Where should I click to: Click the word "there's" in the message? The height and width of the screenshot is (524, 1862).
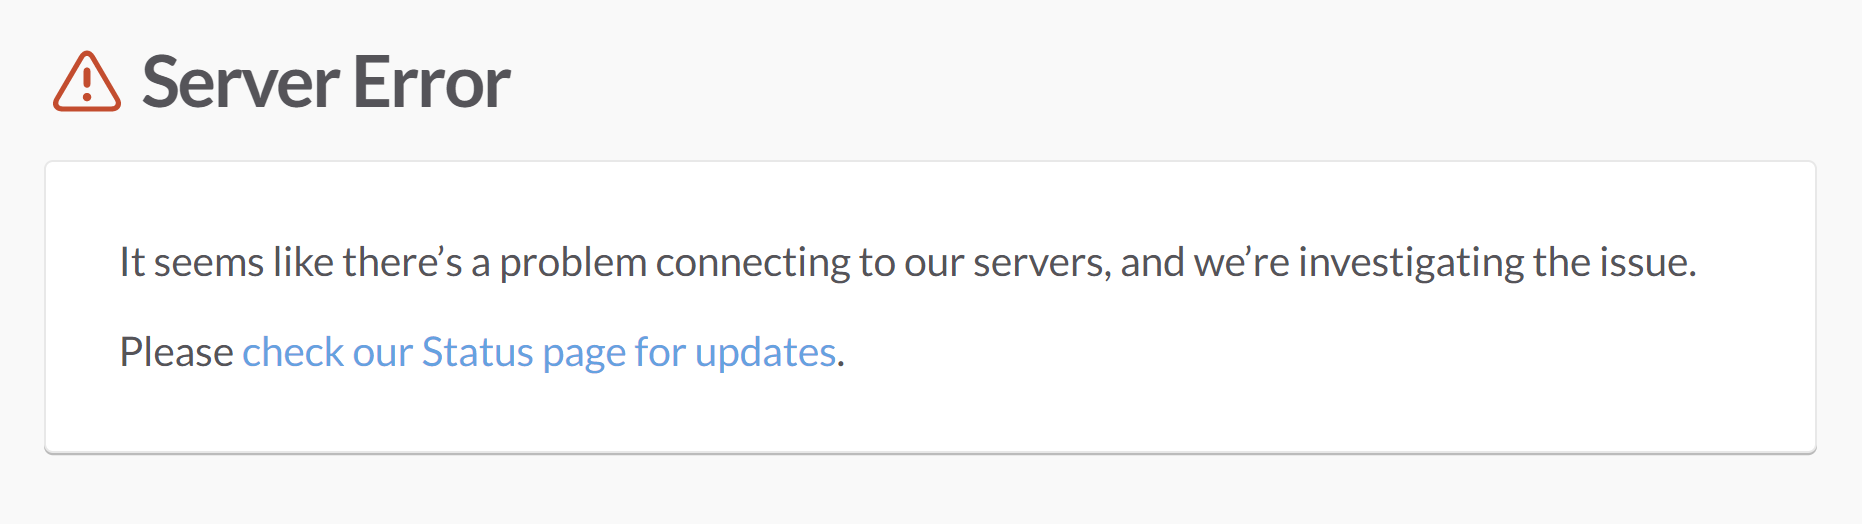point(402,262)
